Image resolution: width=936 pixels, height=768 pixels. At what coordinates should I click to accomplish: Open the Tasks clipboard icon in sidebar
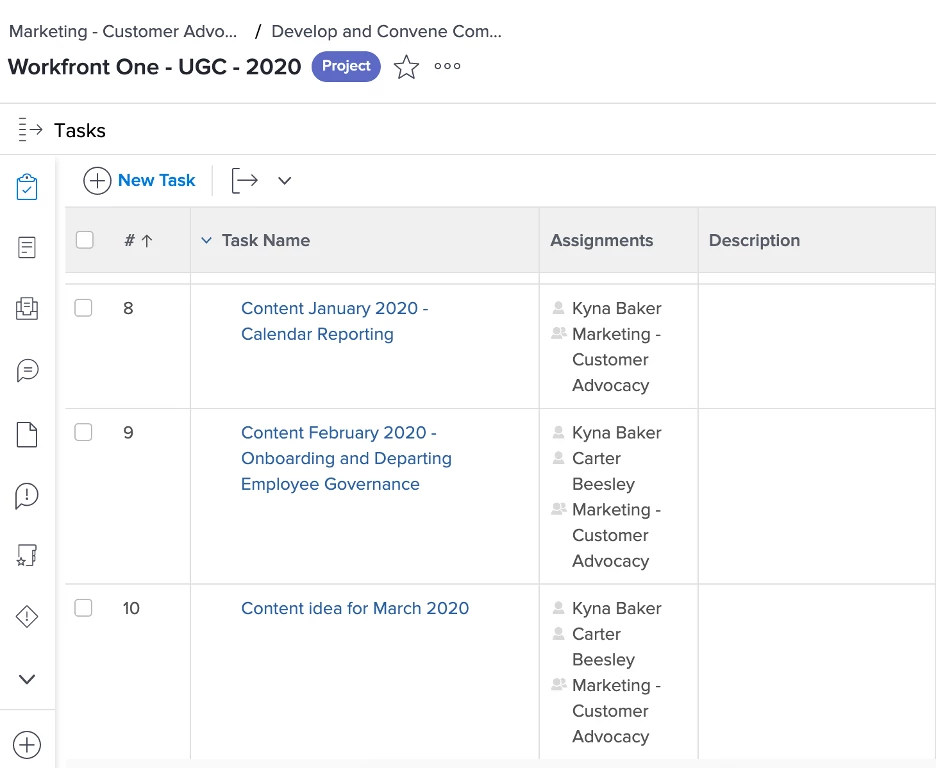(x=27, y=187)
